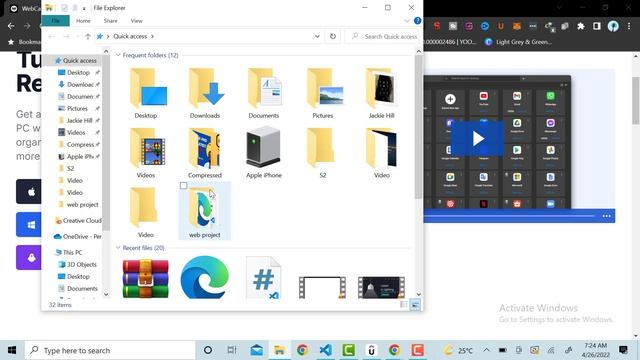The height and width of the screenshot is (360, 640).
Task: Select S2 in the navigation pane
Action: point(70,168)
